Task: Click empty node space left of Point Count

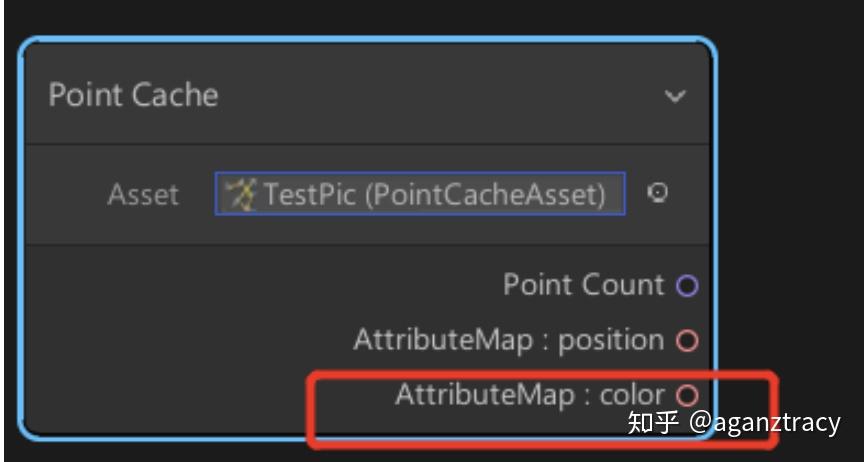Action: coord(250,286)
